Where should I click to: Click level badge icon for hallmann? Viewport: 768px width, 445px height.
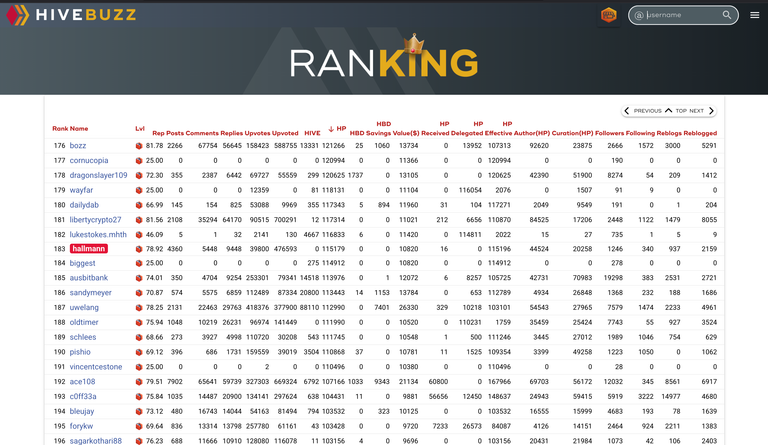pos(139,249)
